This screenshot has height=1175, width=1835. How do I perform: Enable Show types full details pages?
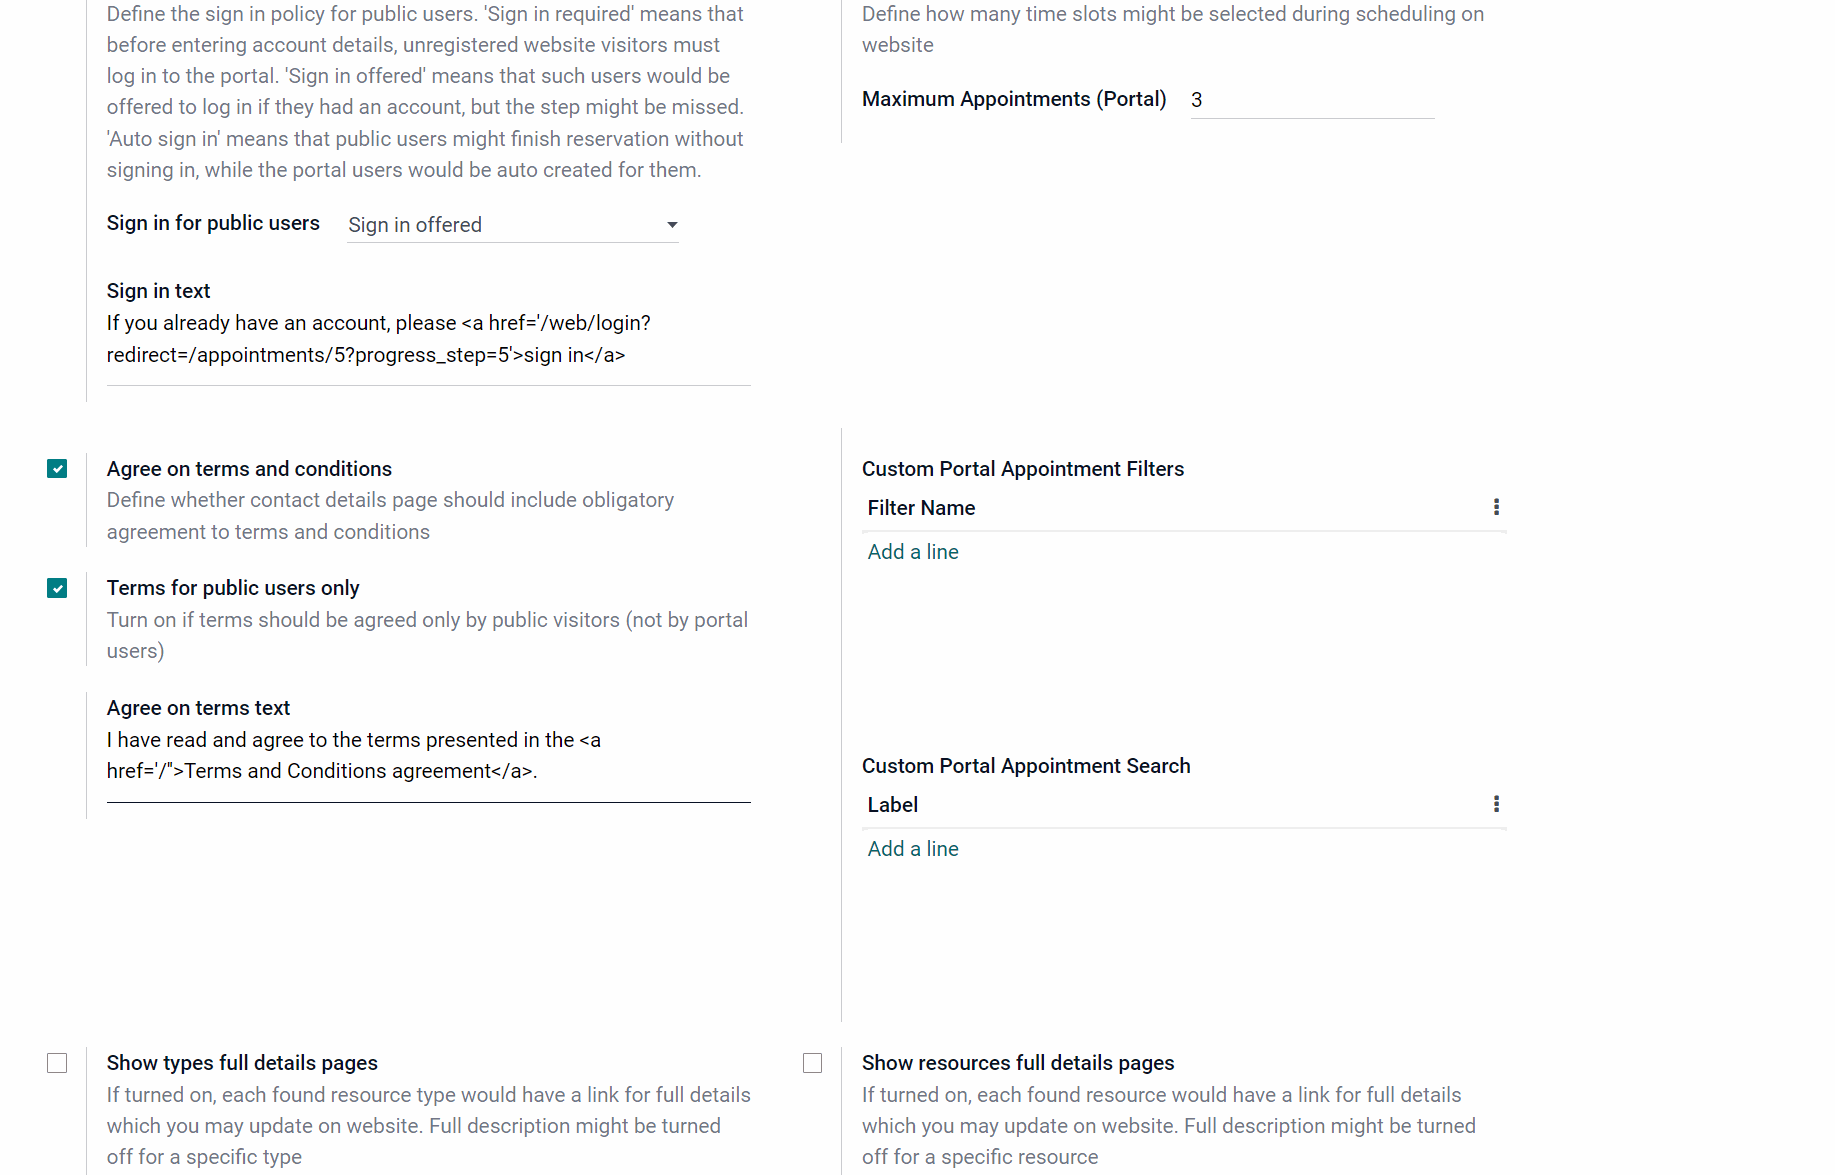pos(57,1063)
